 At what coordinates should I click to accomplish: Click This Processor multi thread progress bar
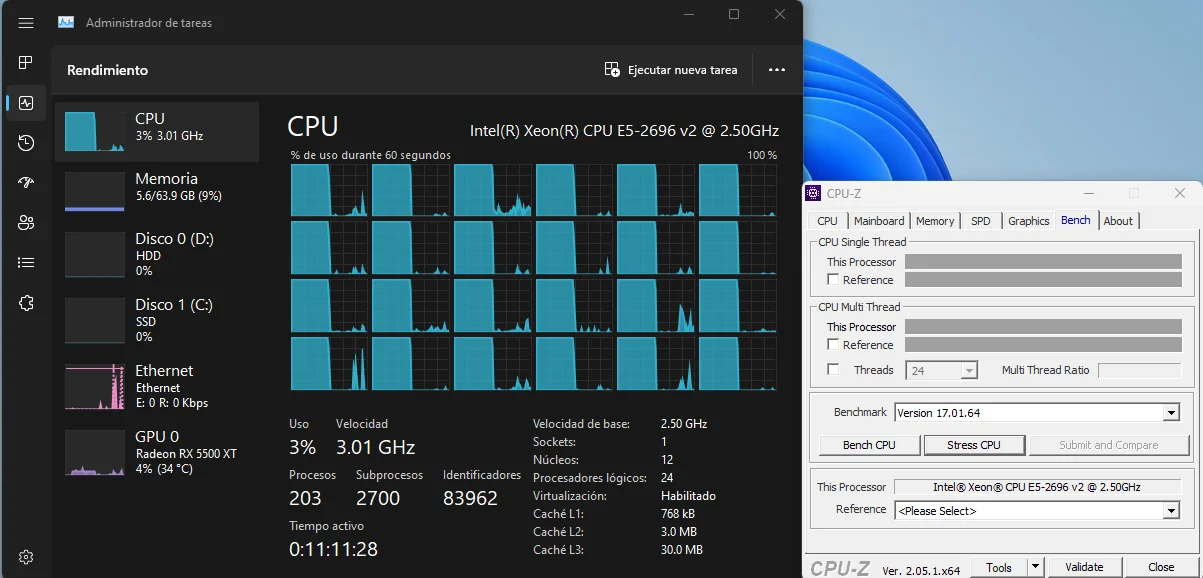pyautogui.click(x=1043, y=327)
